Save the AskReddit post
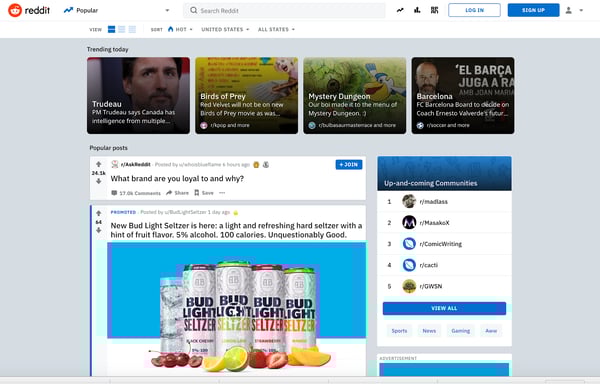The height and width of the screenshot is (384, 600). [204, 193]
